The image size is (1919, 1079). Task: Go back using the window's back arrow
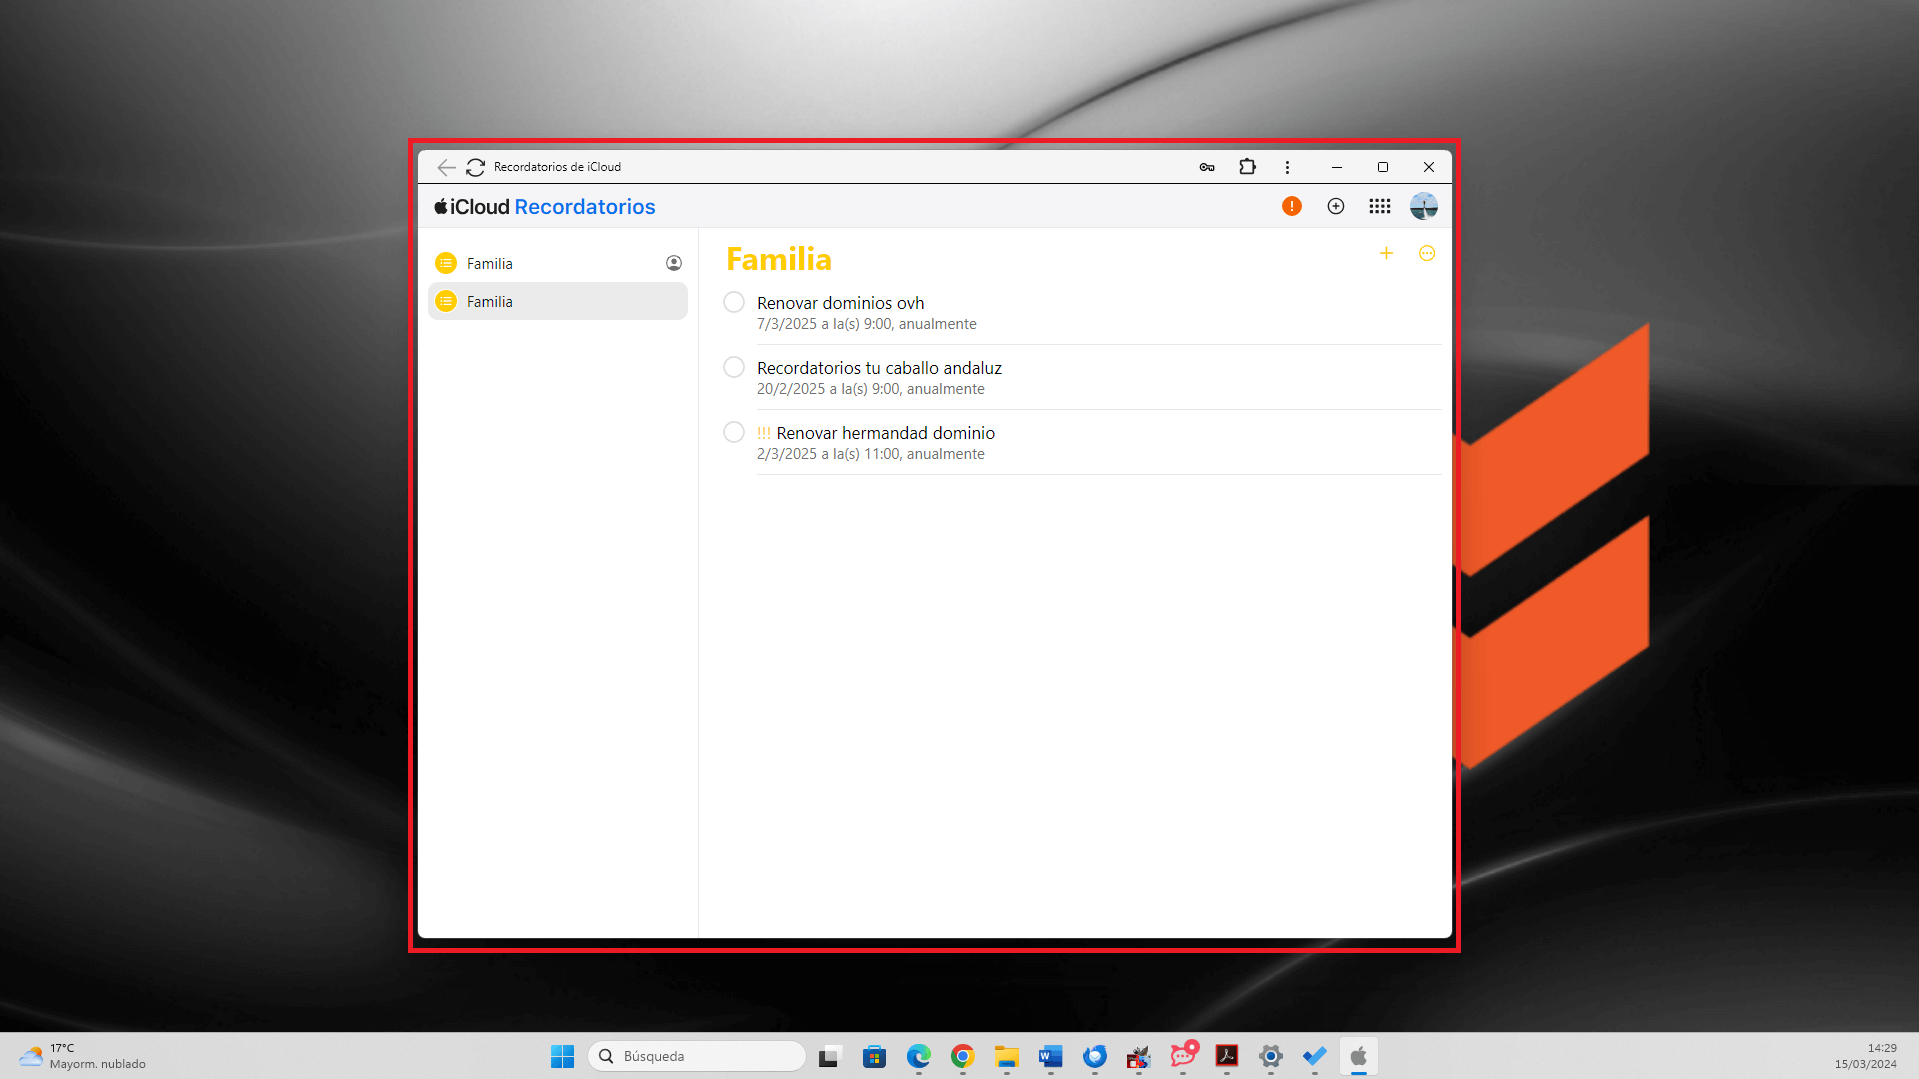(x=446, y=167)
